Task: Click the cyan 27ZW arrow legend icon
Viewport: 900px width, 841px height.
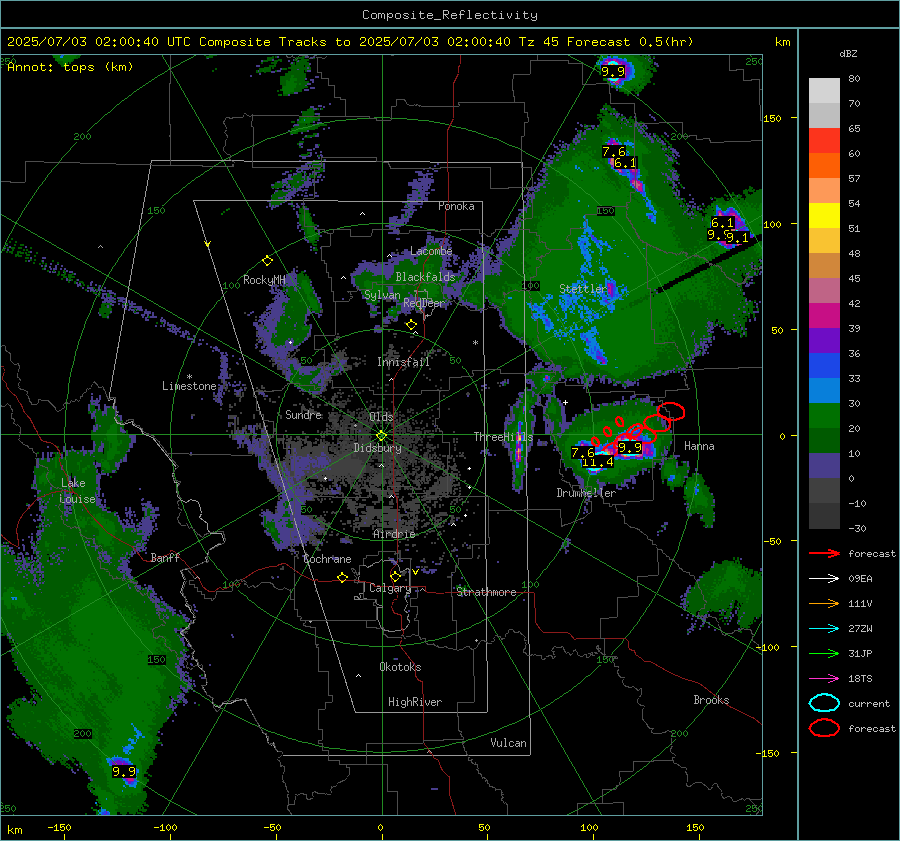Action: click(x=824, y=629)
